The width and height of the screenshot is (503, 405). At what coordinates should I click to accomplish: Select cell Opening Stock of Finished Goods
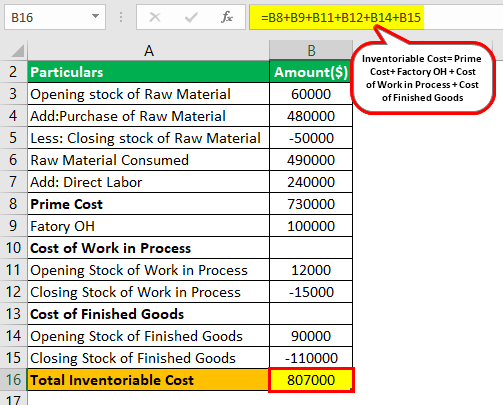(149, 336)
